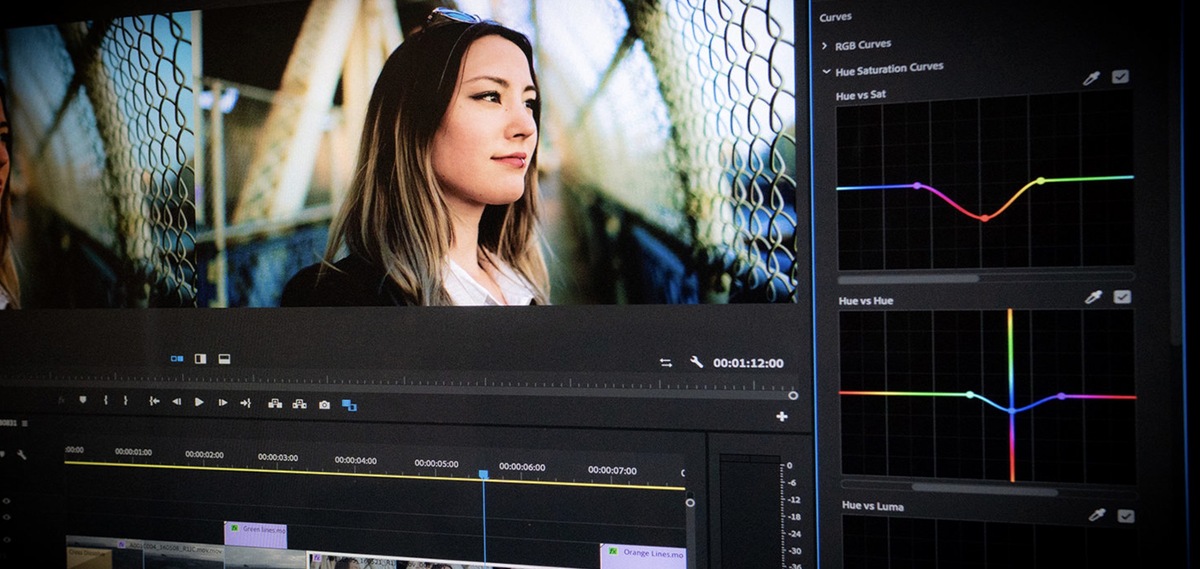This screenshot has height=569, width=1200.
Task: Mark Out point bracket
Action: [x=126, y=400]
